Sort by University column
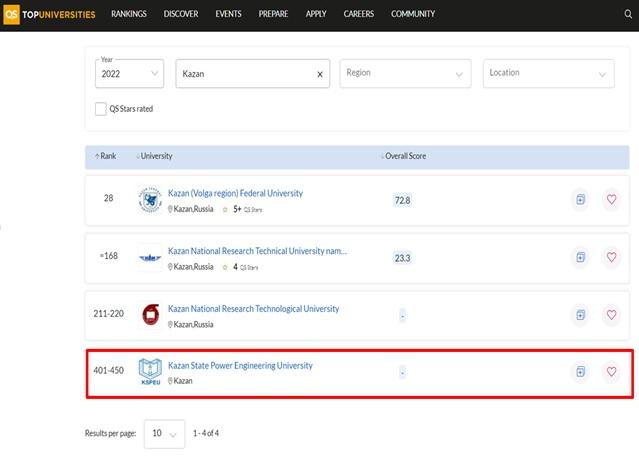Image resolution: width=639 pixels, height=457 pixels. (x=154, y=156)
